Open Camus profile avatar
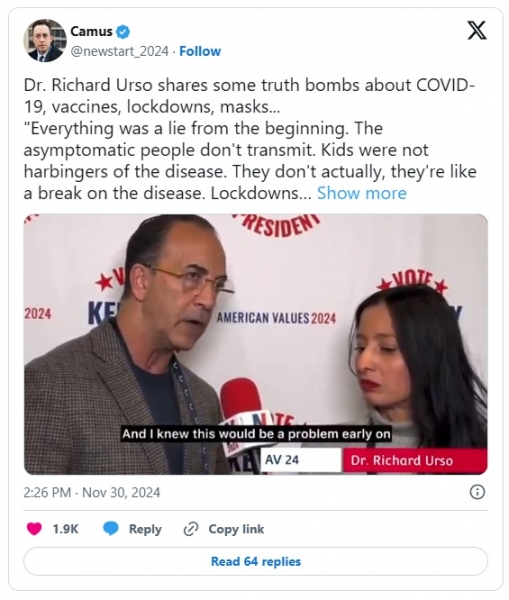Screen dimensions: 509x600 tap(45, 41)
